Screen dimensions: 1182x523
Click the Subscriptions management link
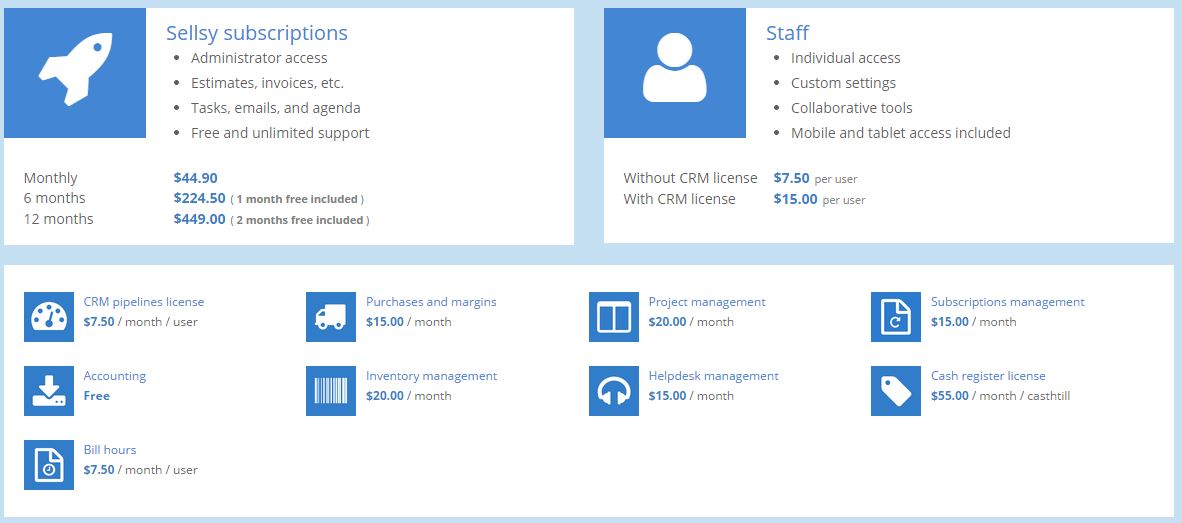coord(1007,302)
